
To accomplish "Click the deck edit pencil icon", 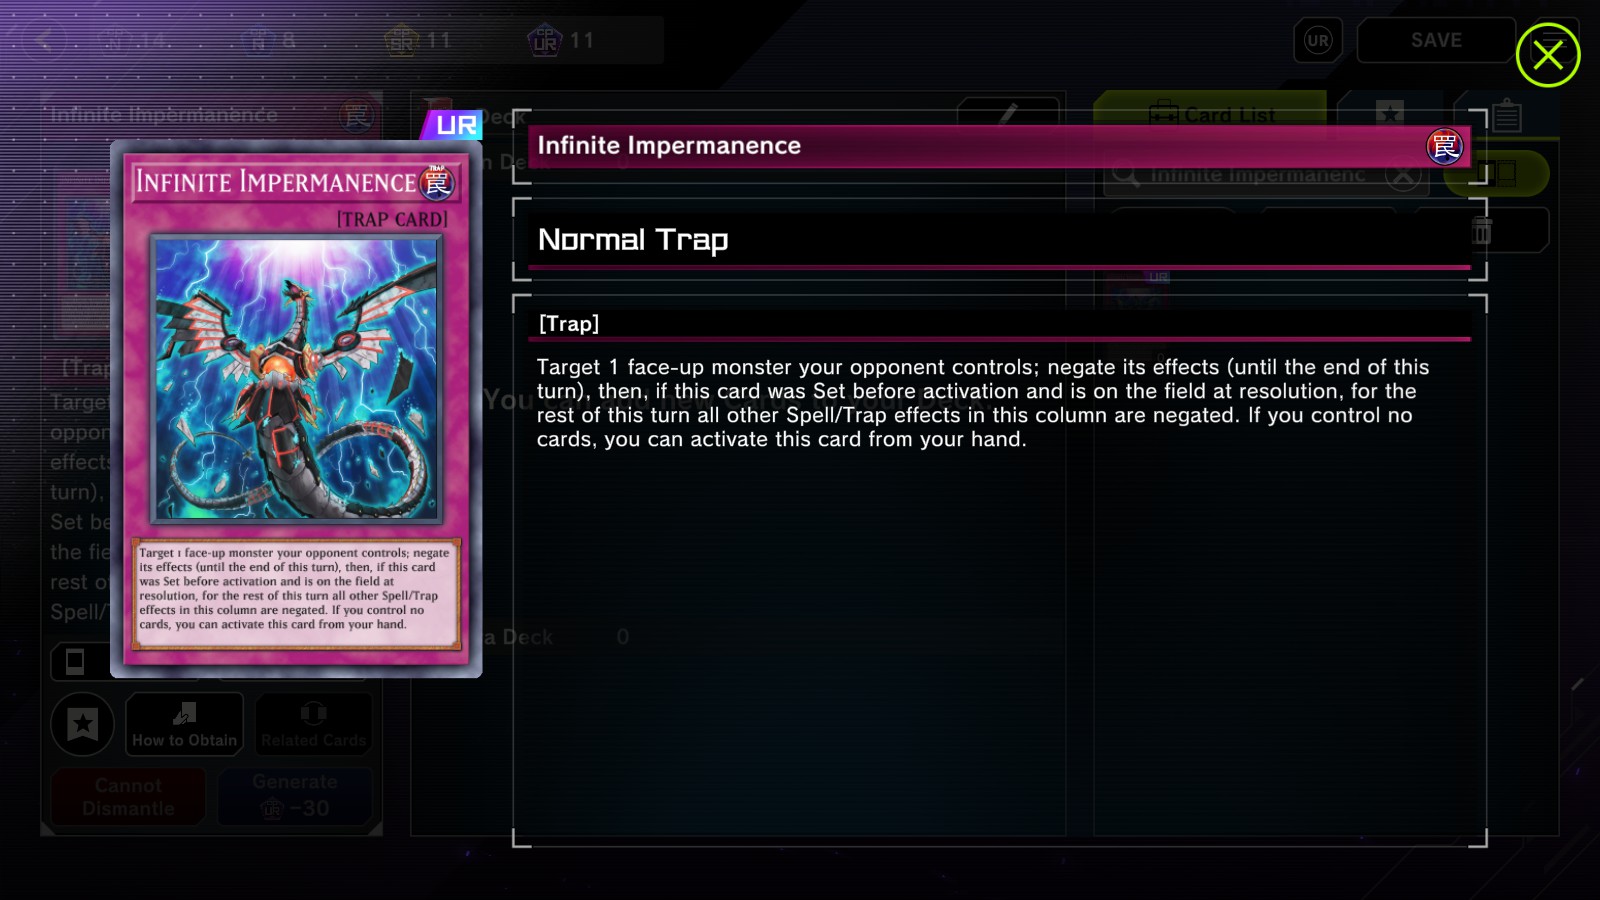I will pos(1008,112).
